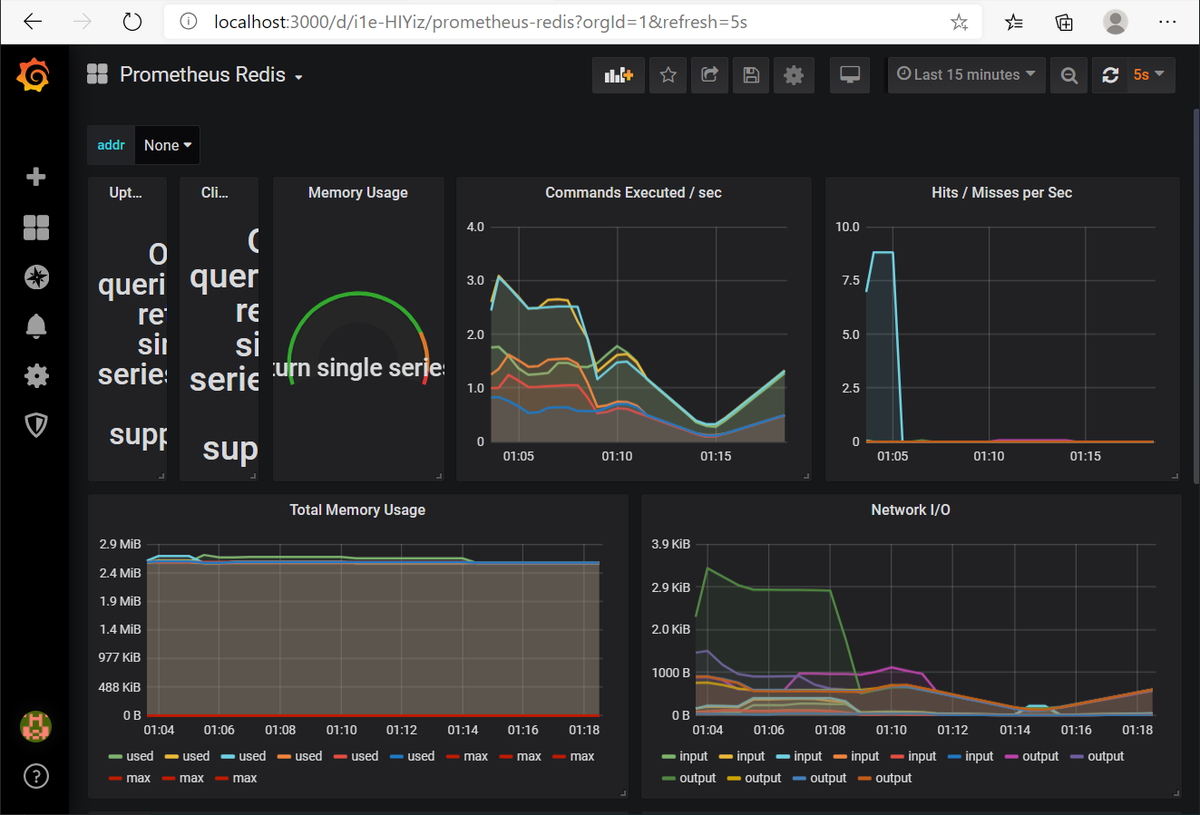Click the zoom out time range magnifier

(1069, 75)
